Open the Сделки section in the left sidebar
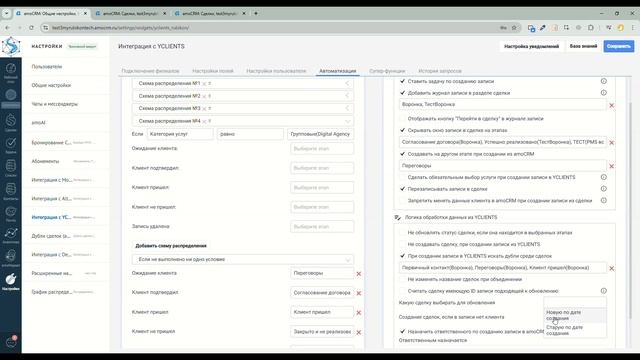This screenshot has width=640, height=360. (x=11, y=122)
